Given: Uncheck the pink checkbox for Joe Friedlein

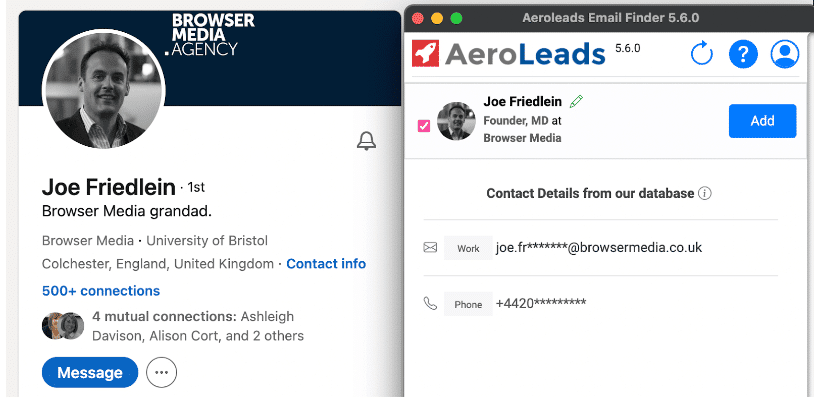Looking at the screenshot, I should point(424,126).
